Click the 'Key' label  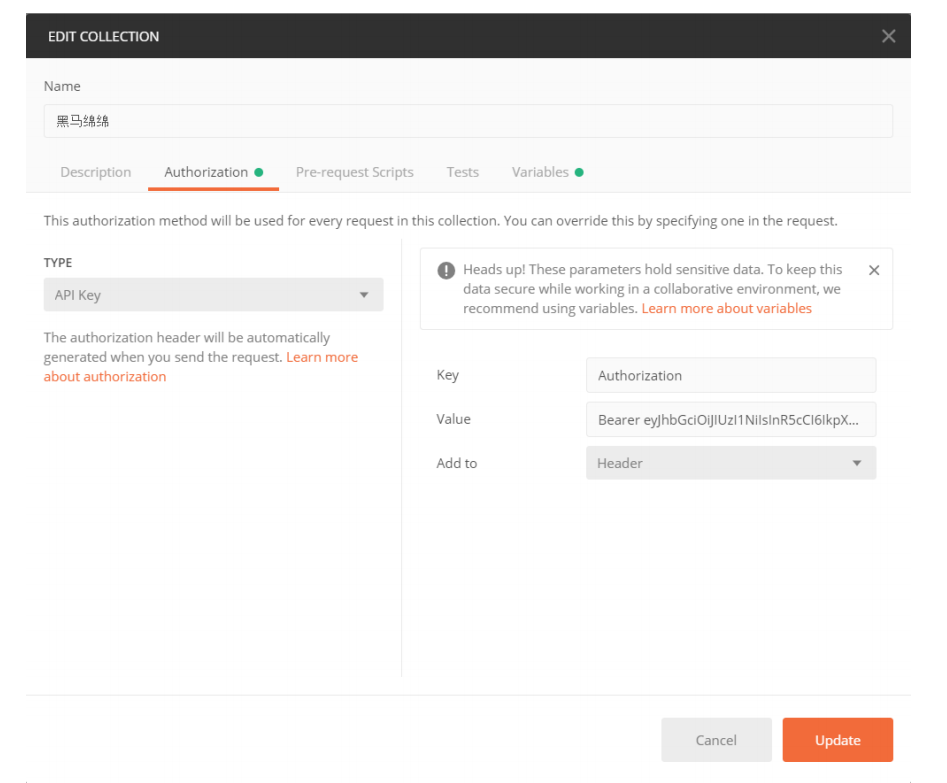click(x=448, y=375)
